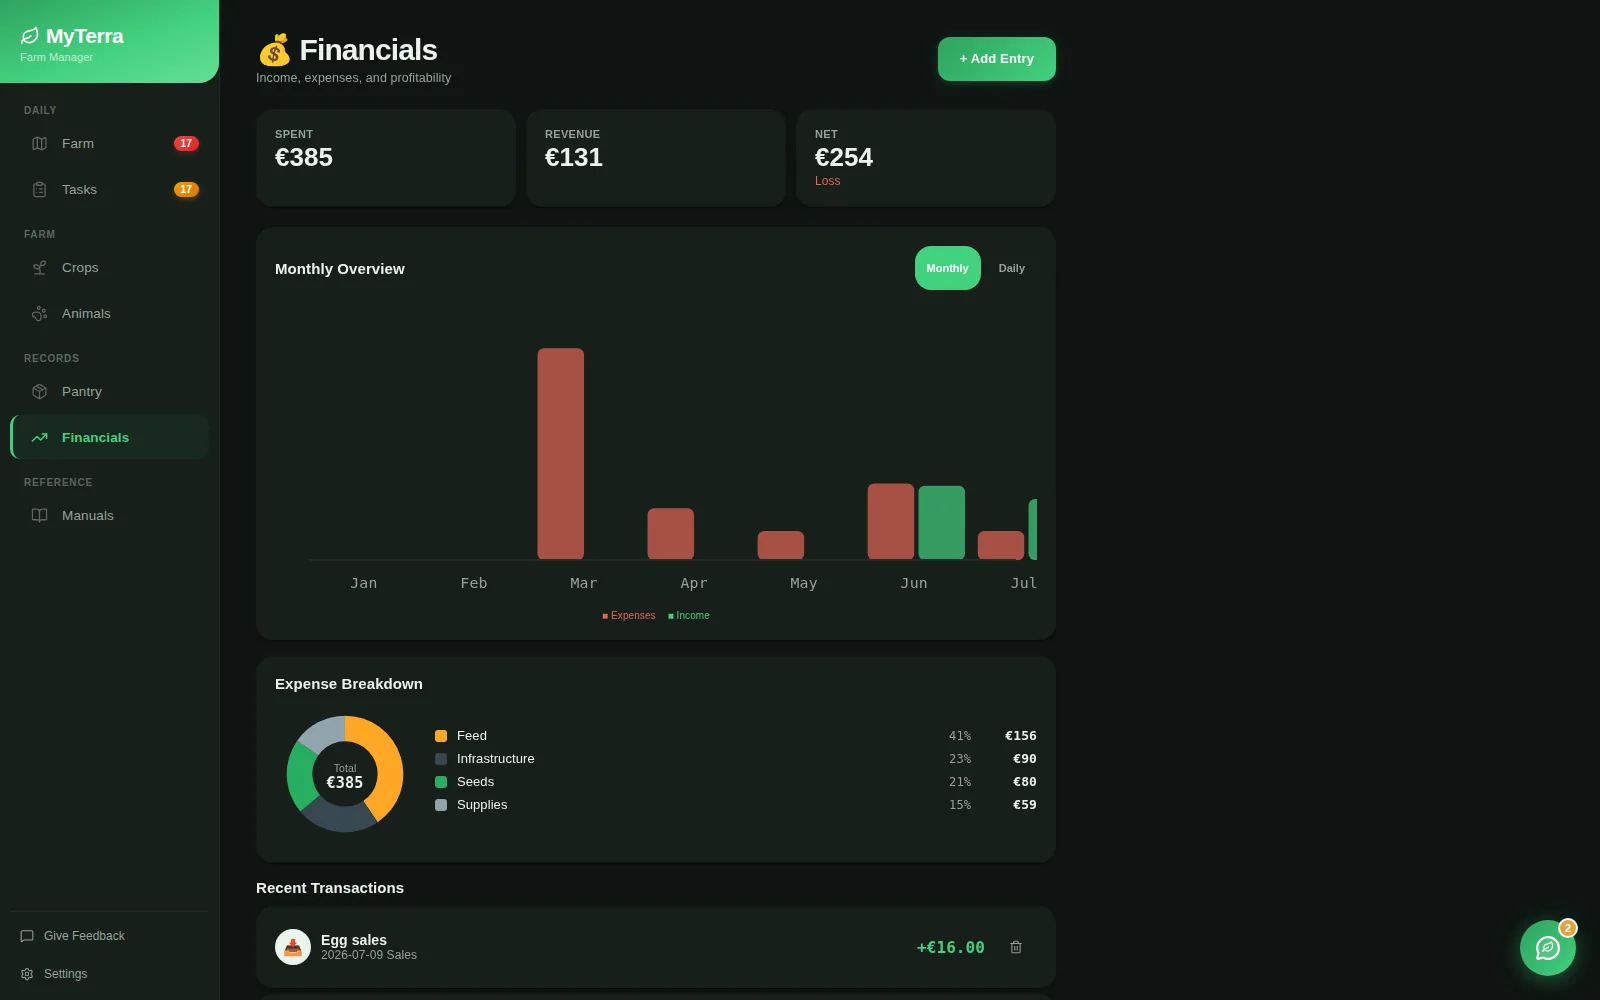Click the Give Feedback speech bubble icon
Image resolution: width=1600 pixels, height=1000 pixels.
[x=27, y=936]
